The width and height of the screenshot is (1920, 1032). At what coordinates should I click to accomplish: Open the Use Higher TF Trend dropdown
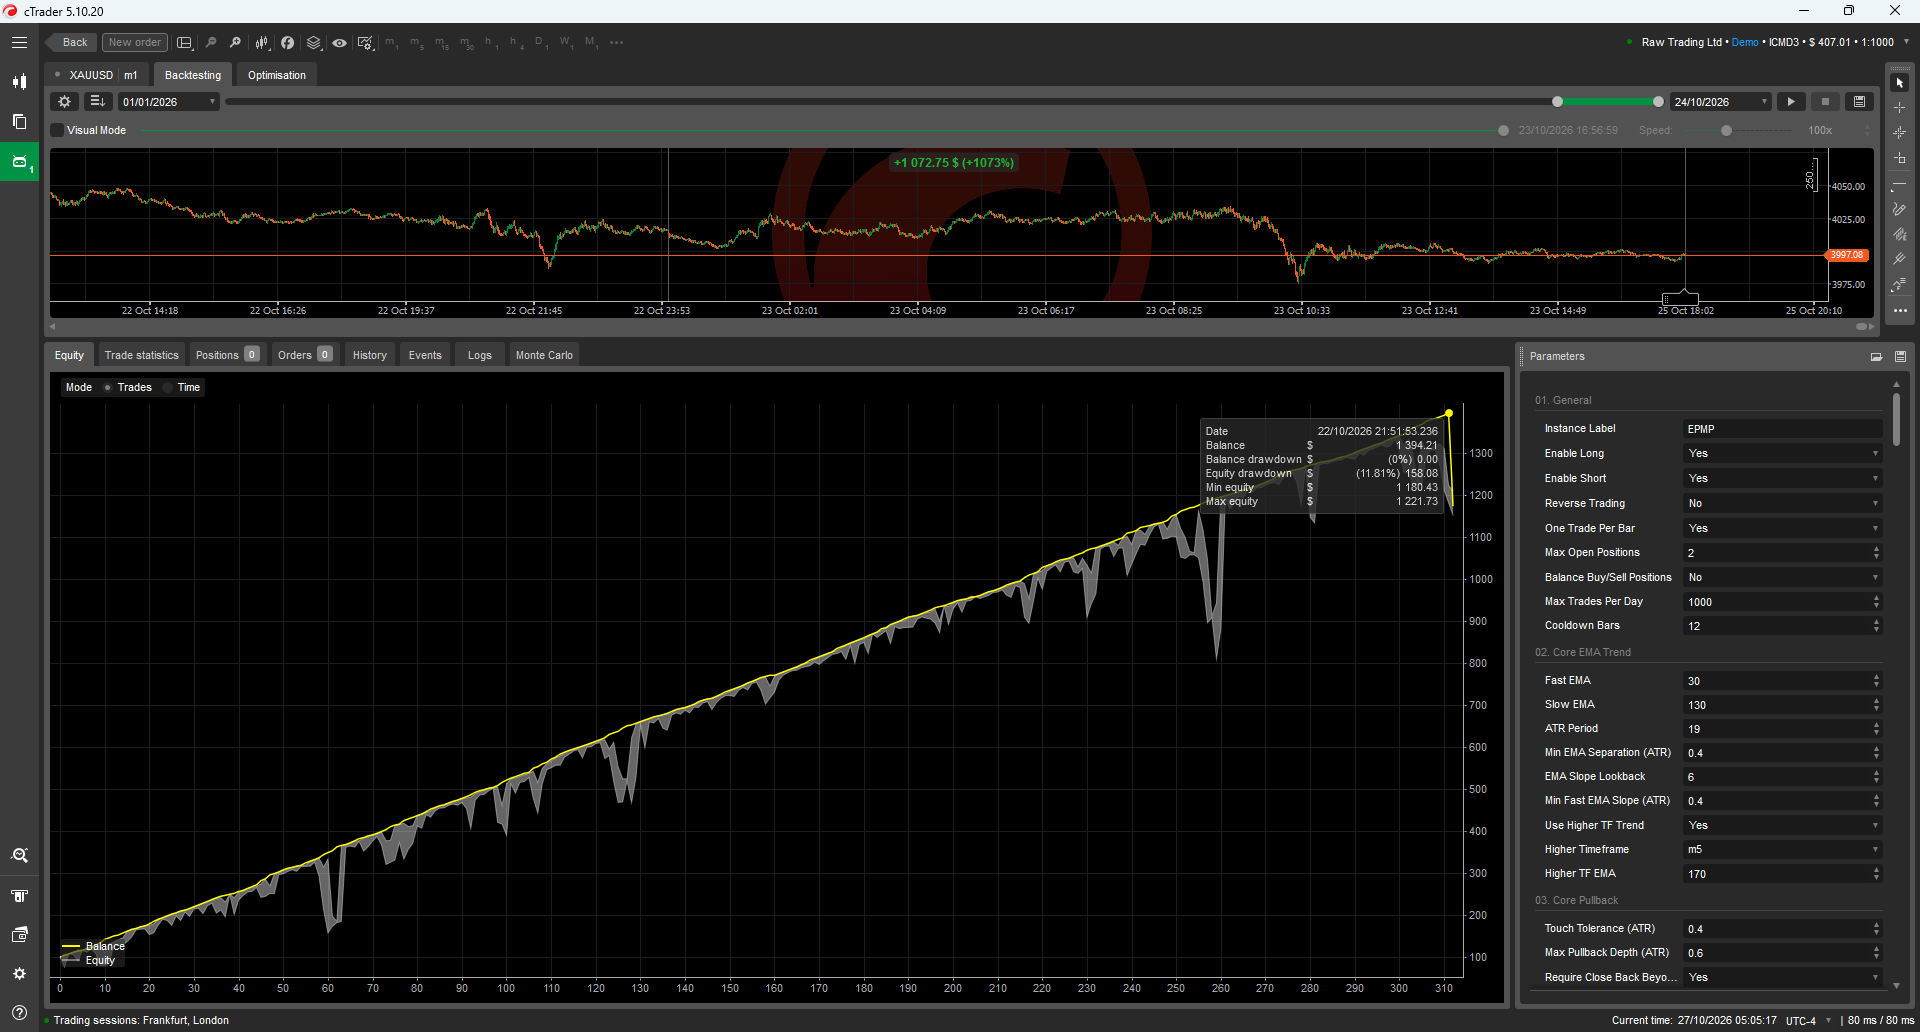coord(1783,826)
